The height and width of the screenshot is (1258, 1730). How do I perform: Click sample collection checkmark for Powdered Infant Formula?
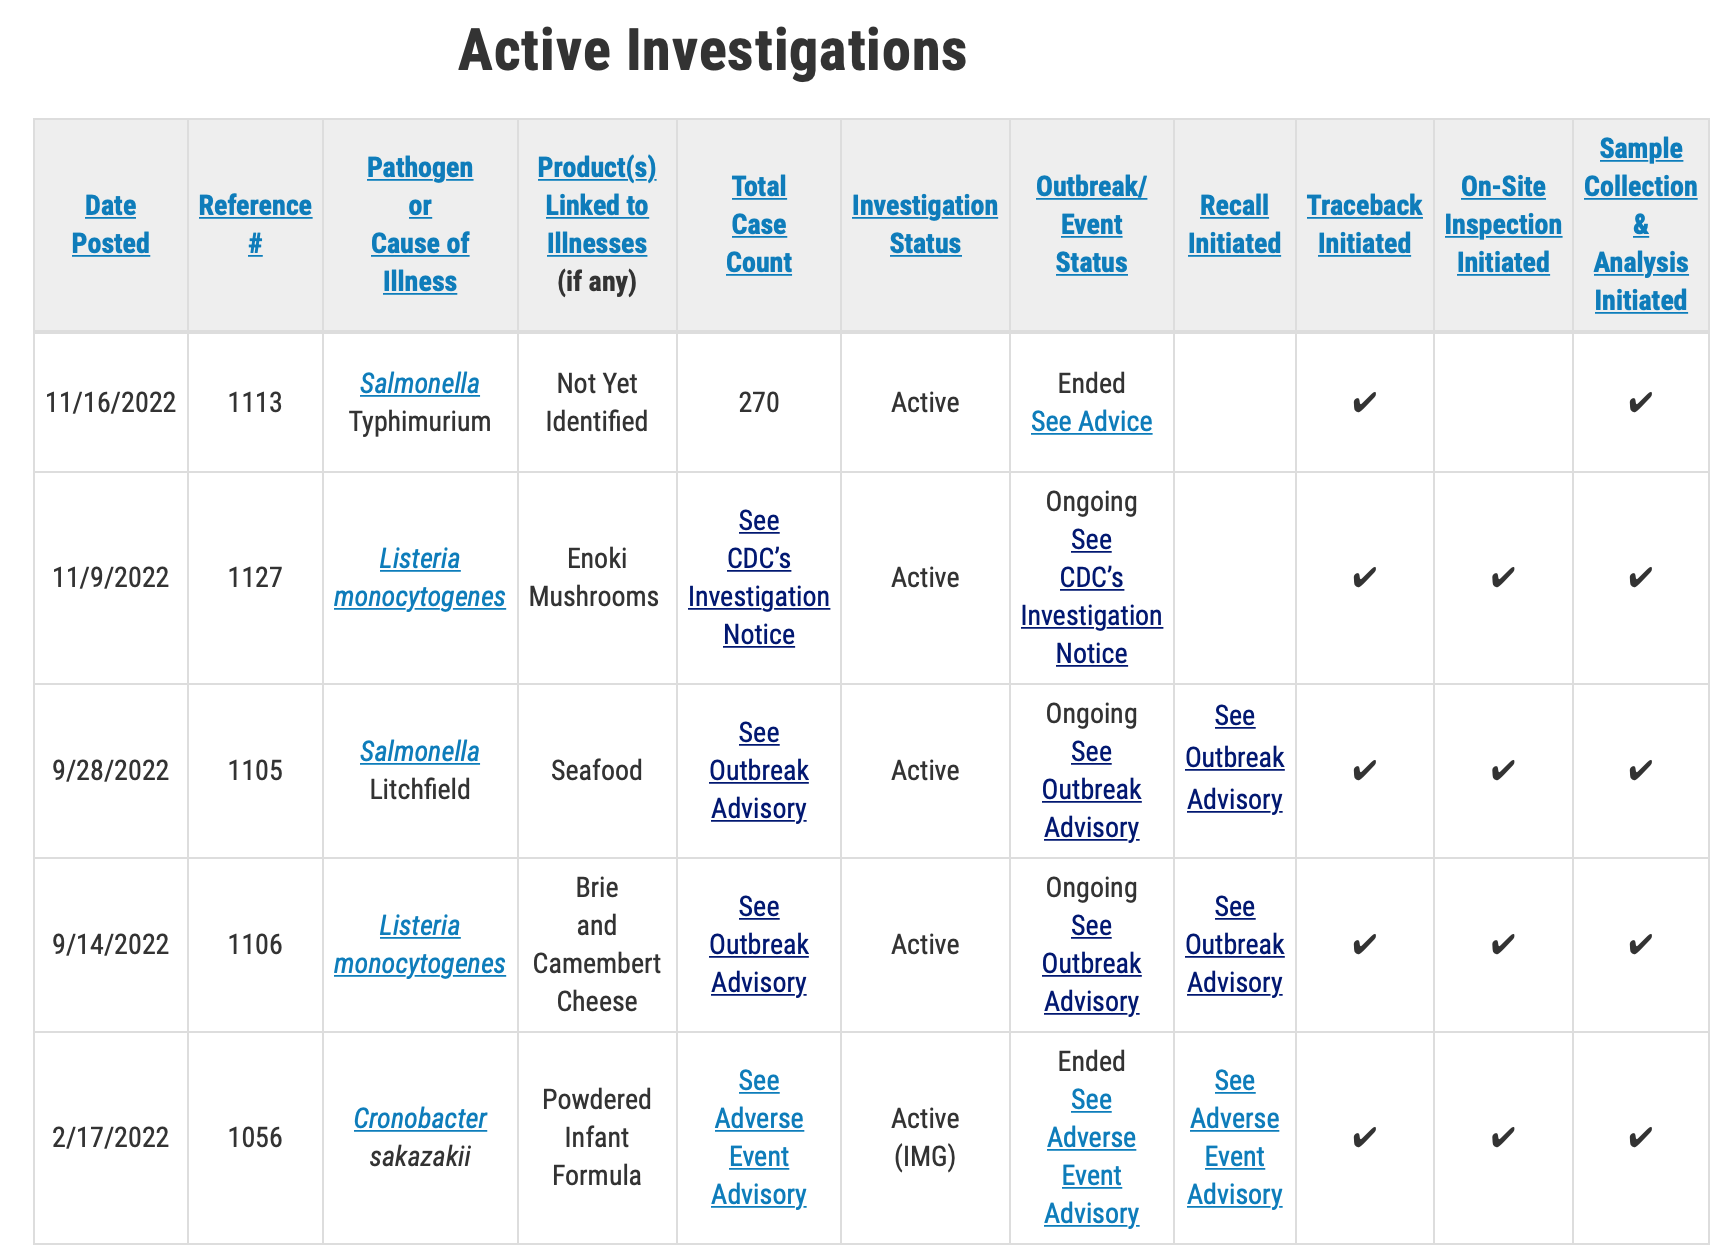coord(1640,1137)
